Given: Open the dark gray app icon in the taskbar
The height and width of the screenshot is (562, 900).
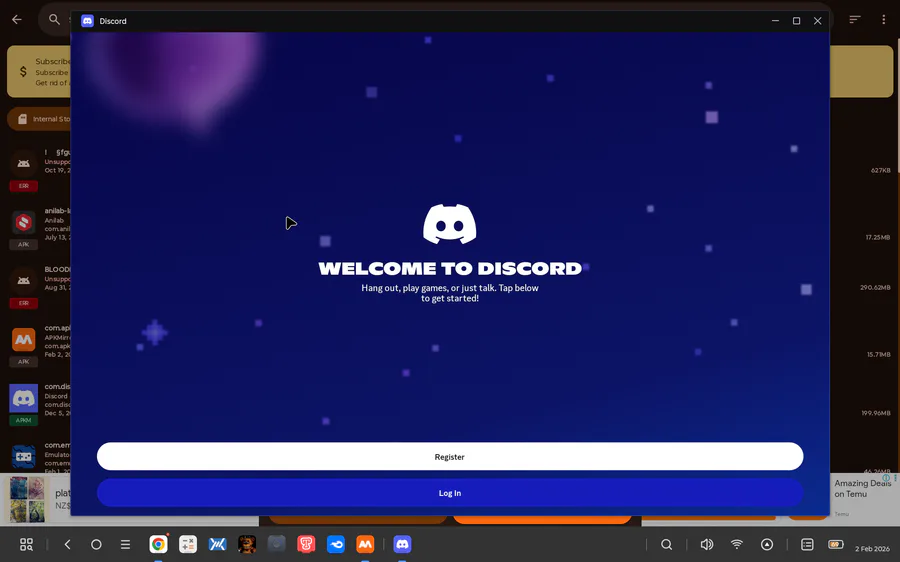Looking at the screenshot, I should pos(277,544).
